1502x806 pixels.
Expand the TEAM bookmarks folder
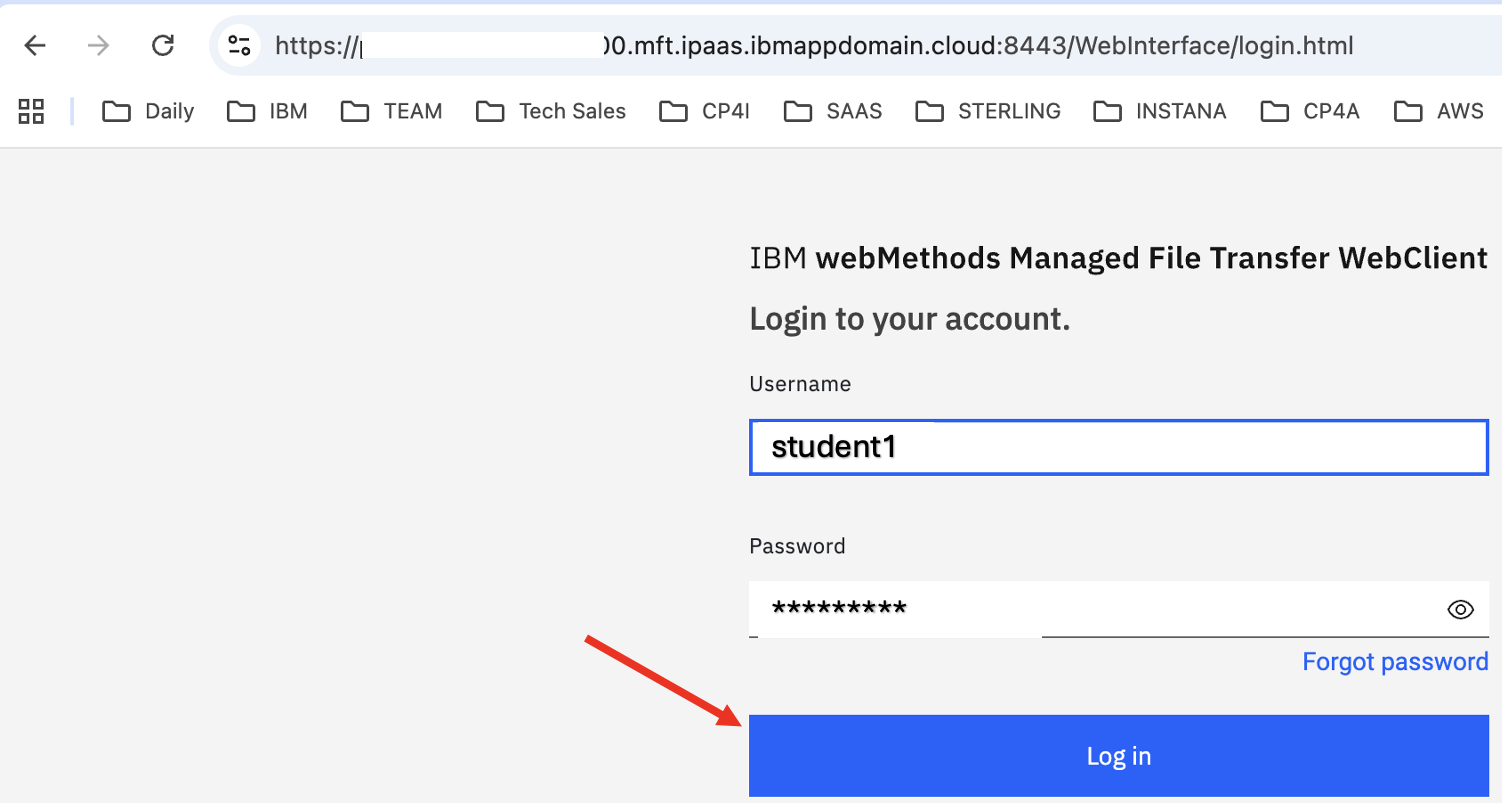391,111
